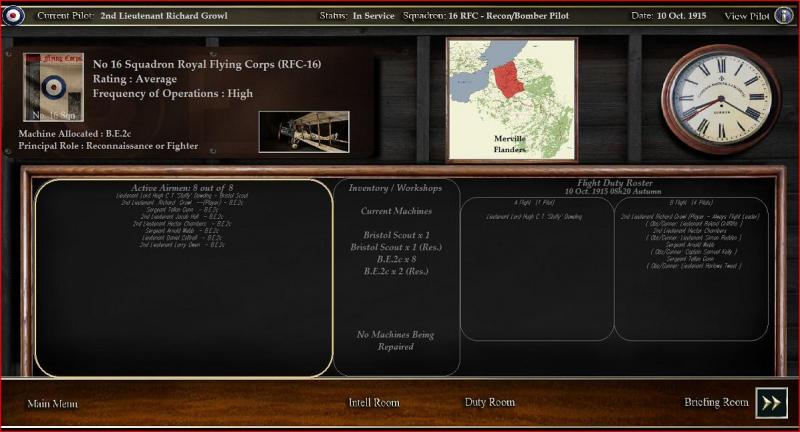
Task: Select Hector Chambers in B Flight roster
Action: click(692, 231)
